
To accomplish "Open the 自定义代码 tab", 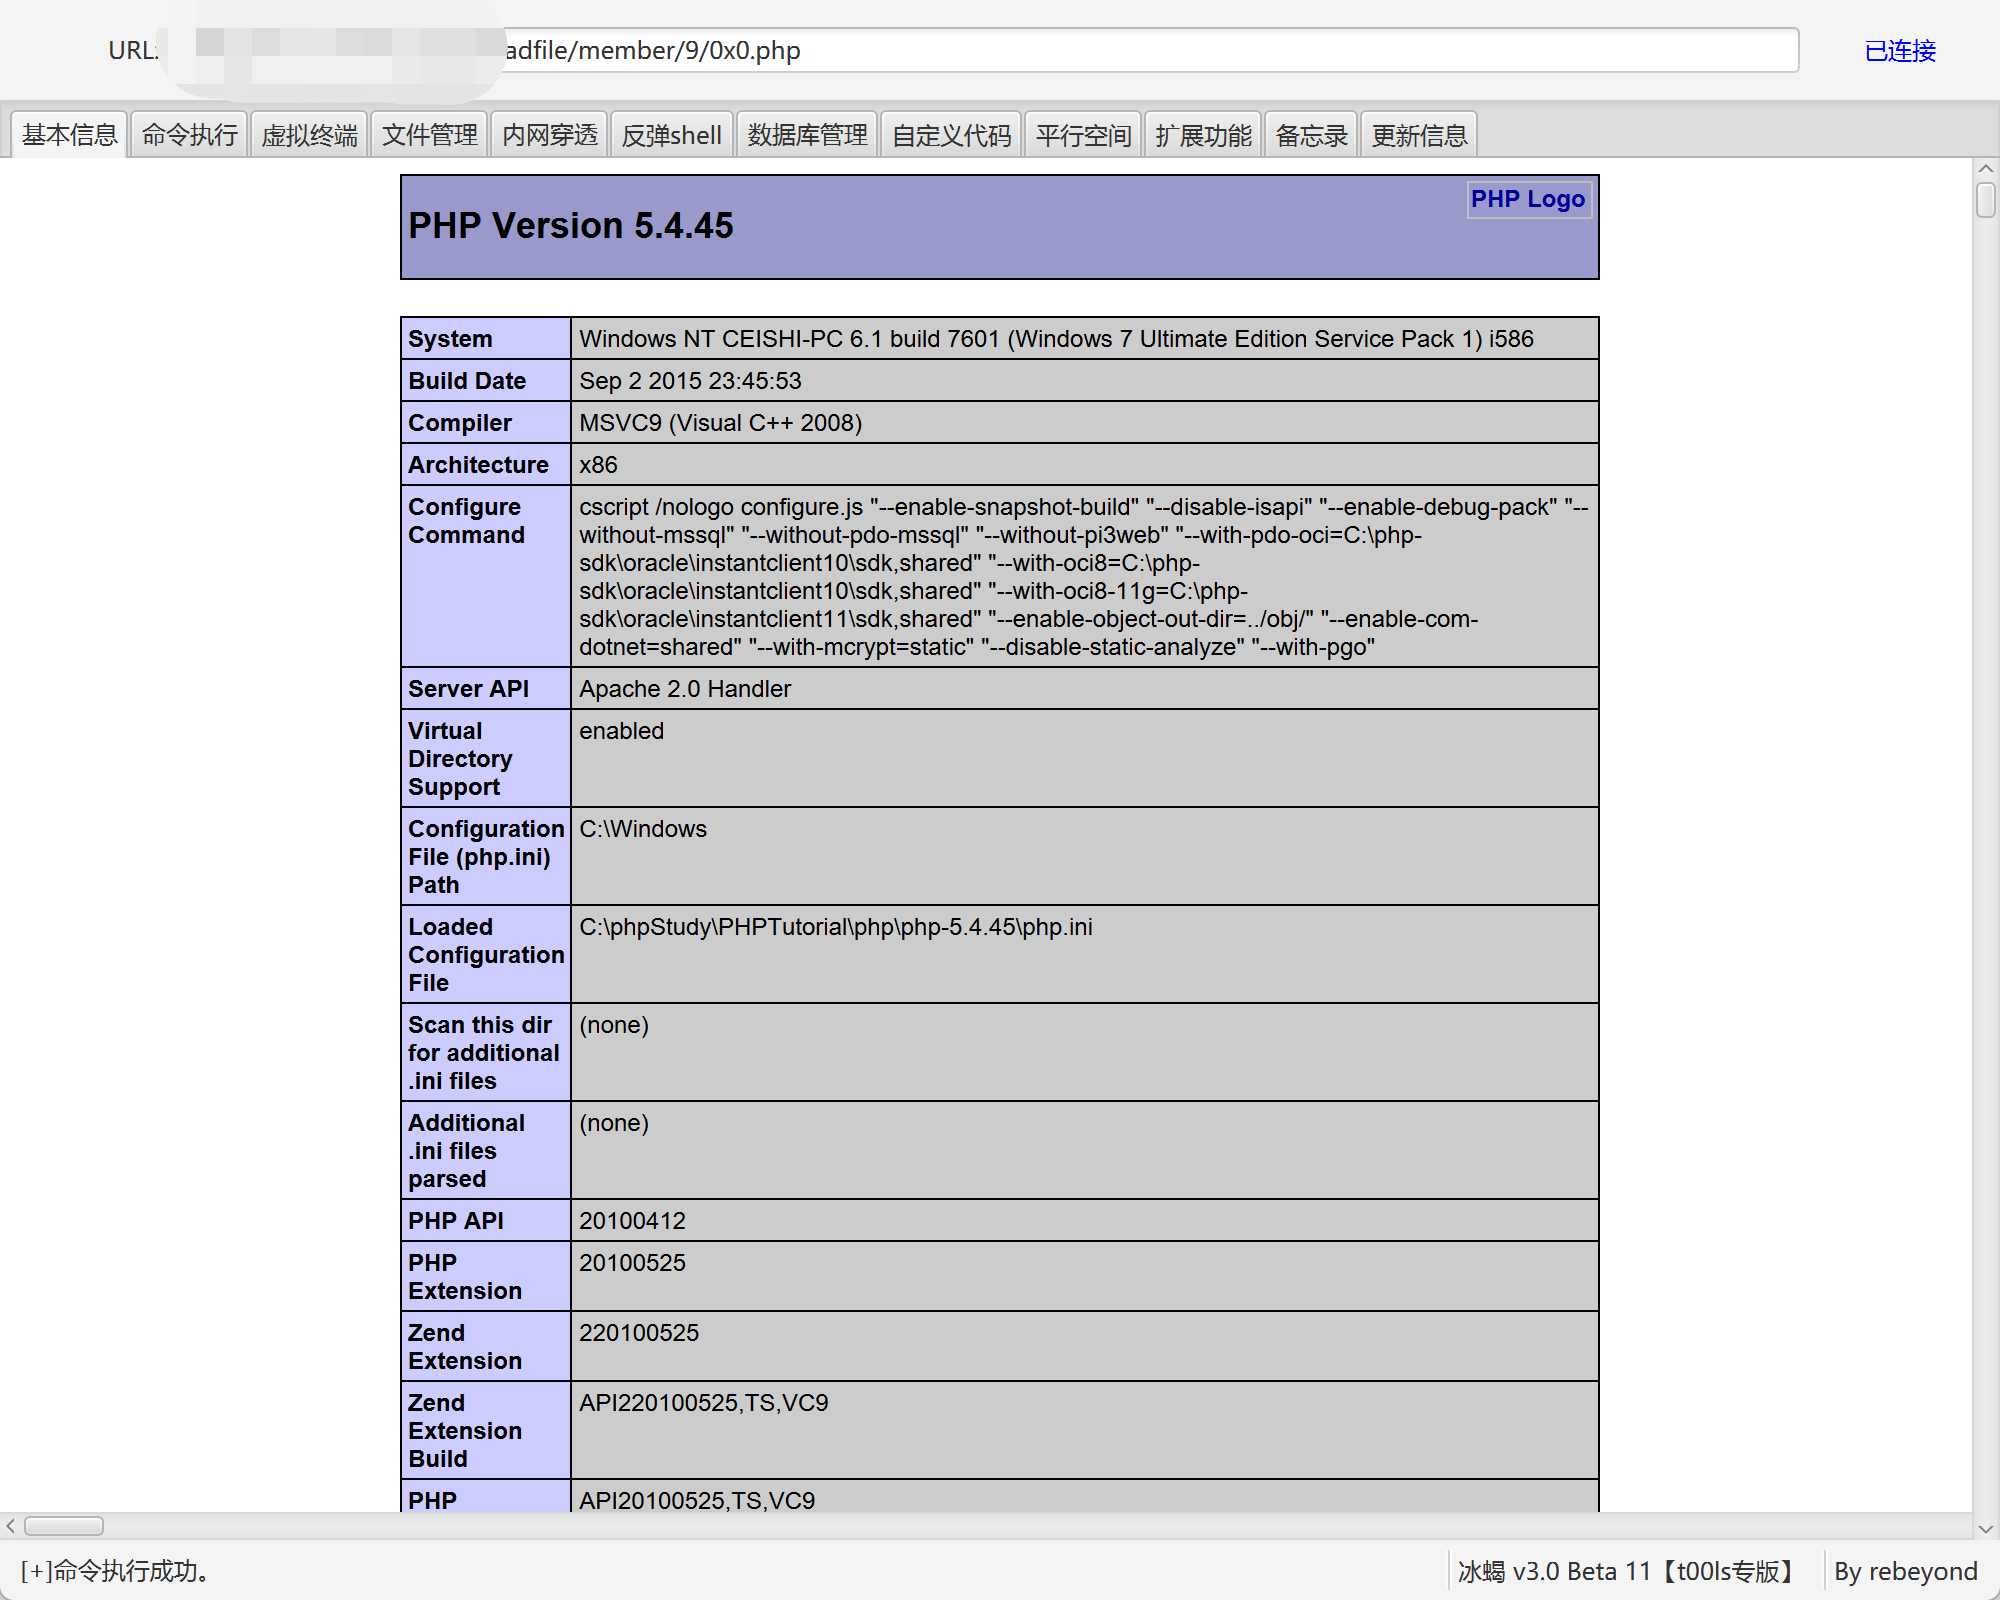I will tap(951, 135).
